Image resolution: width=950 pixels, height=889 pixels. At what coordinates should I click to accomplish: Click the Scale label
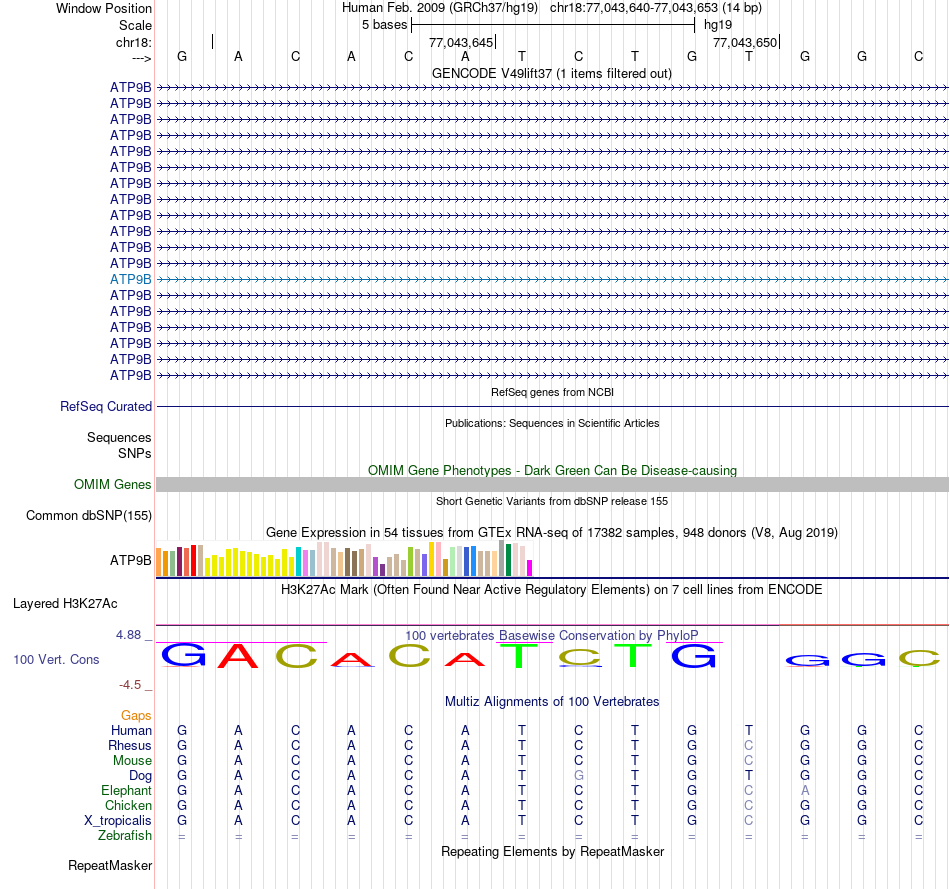[x=135, y=25]
